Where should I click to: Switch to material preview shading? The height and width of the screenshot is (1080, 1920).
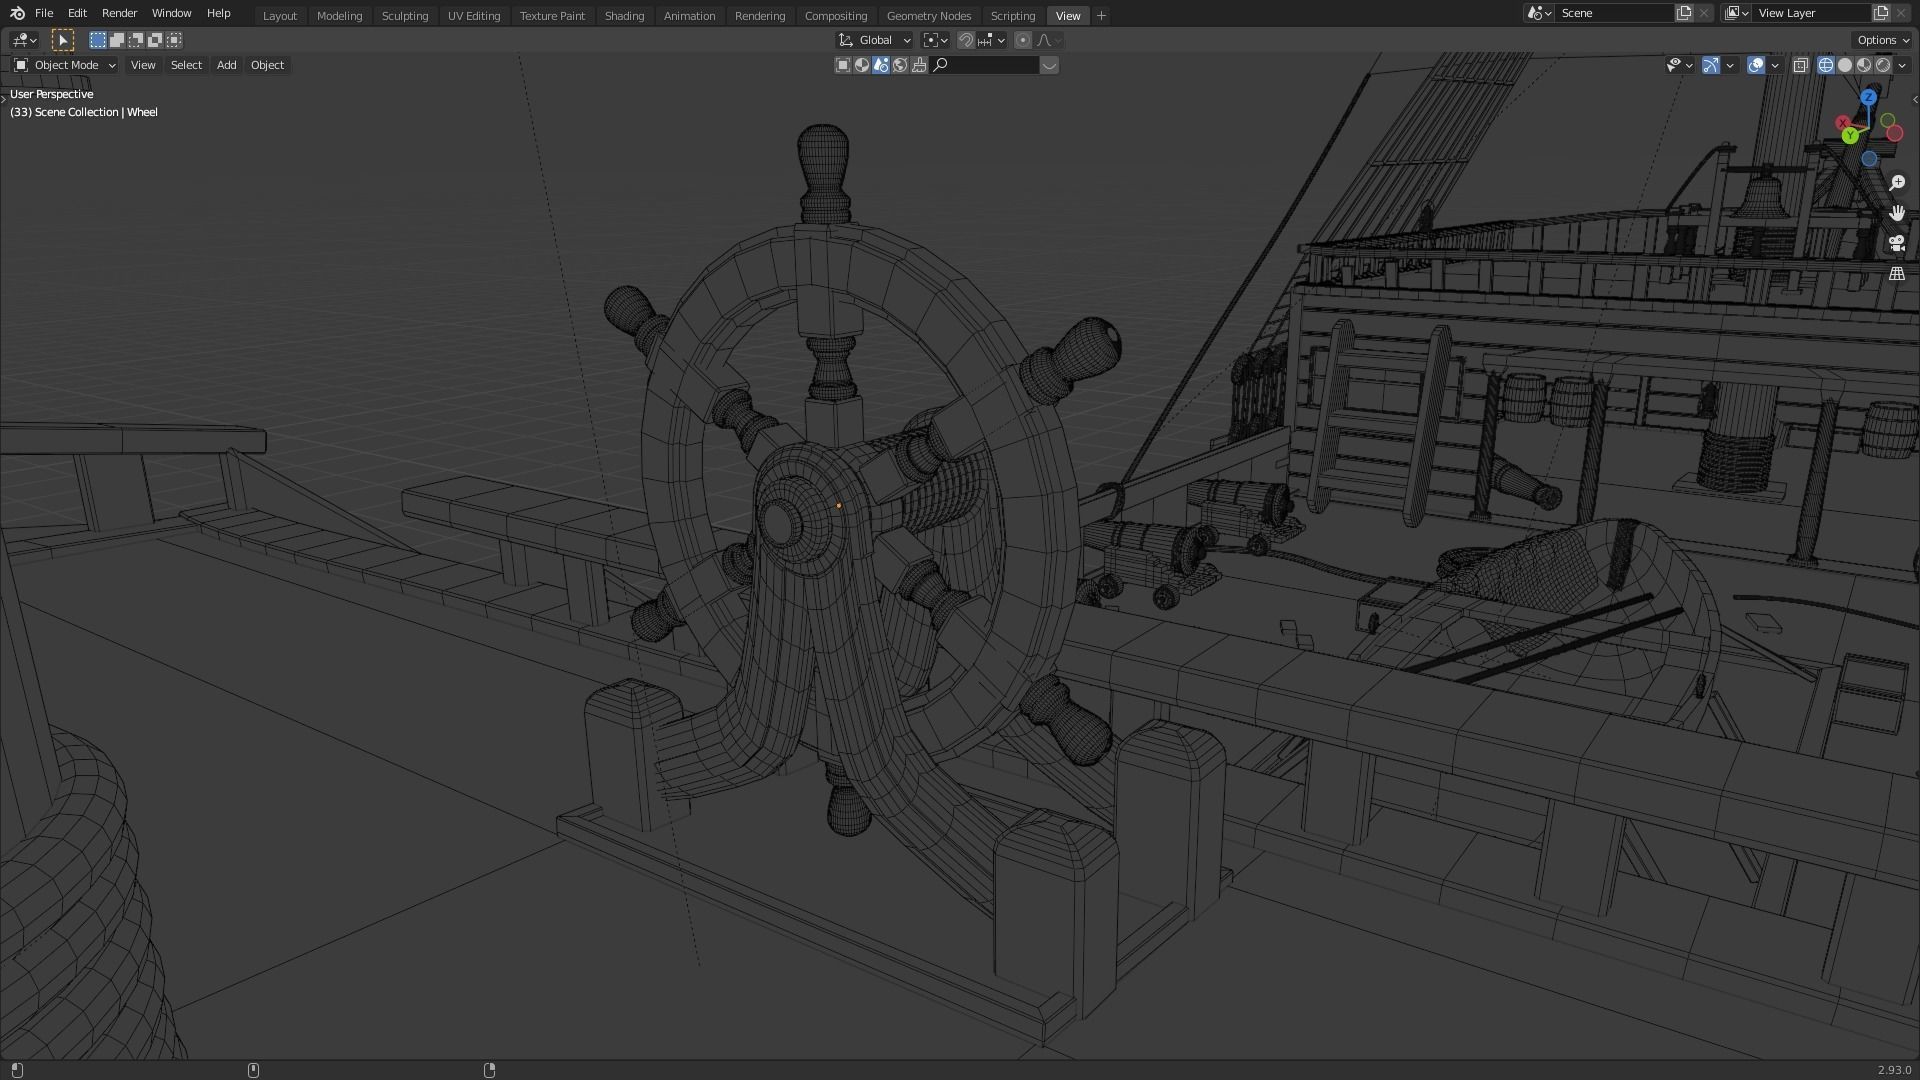[1864, 65]
